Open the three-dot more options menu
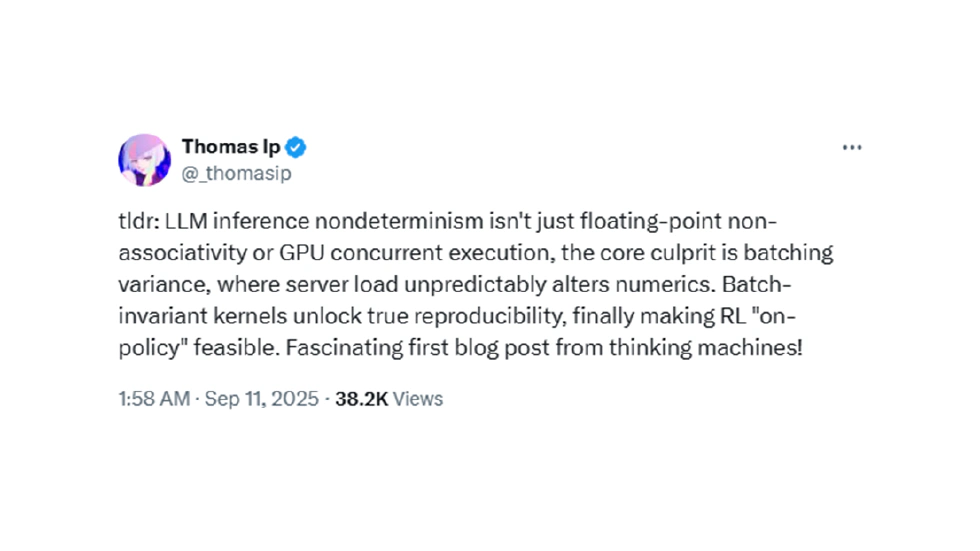Viewport: 980px width, 551px height. [852, 148]
